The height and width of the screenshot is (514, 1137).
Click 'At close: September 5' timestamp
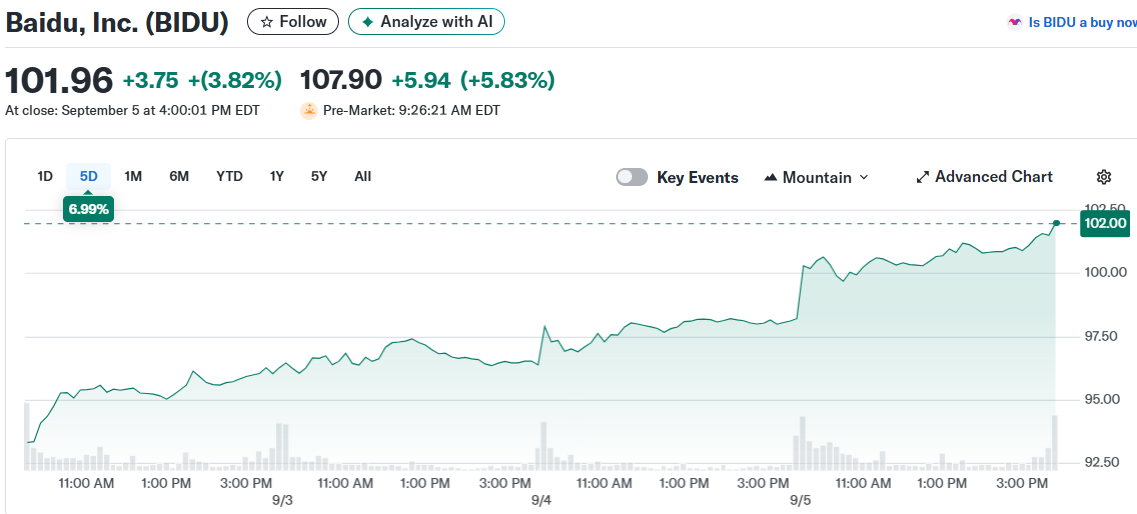coord(133,111)
